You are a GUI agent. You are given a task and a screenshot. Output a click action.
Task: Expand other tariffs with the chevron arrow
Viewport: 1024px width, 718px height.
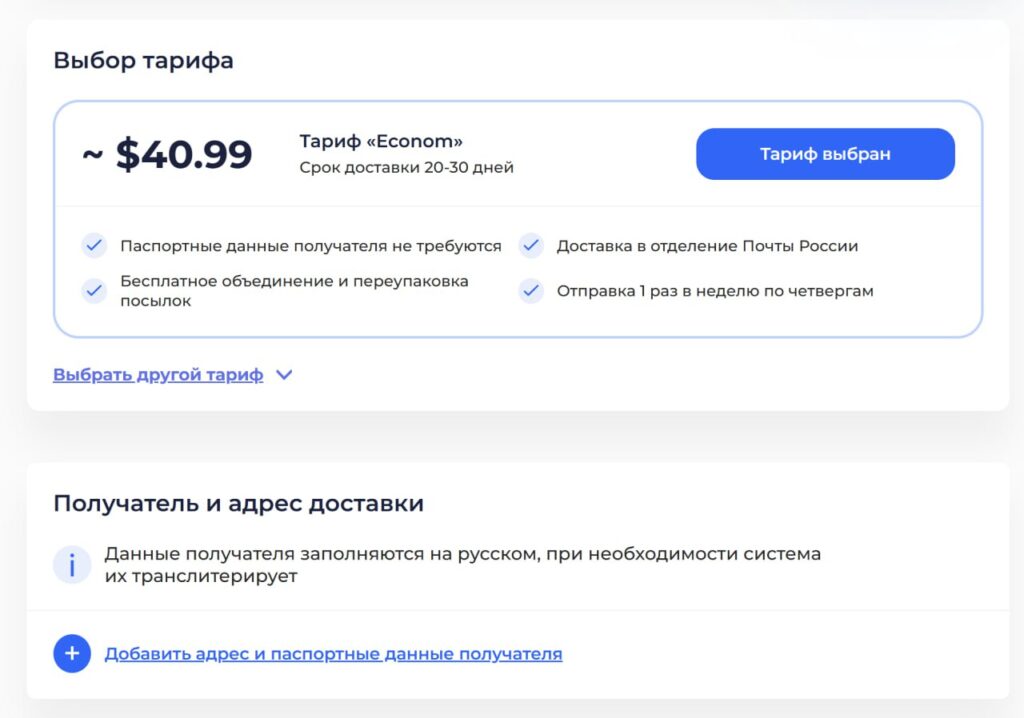(x=284, y=375)
